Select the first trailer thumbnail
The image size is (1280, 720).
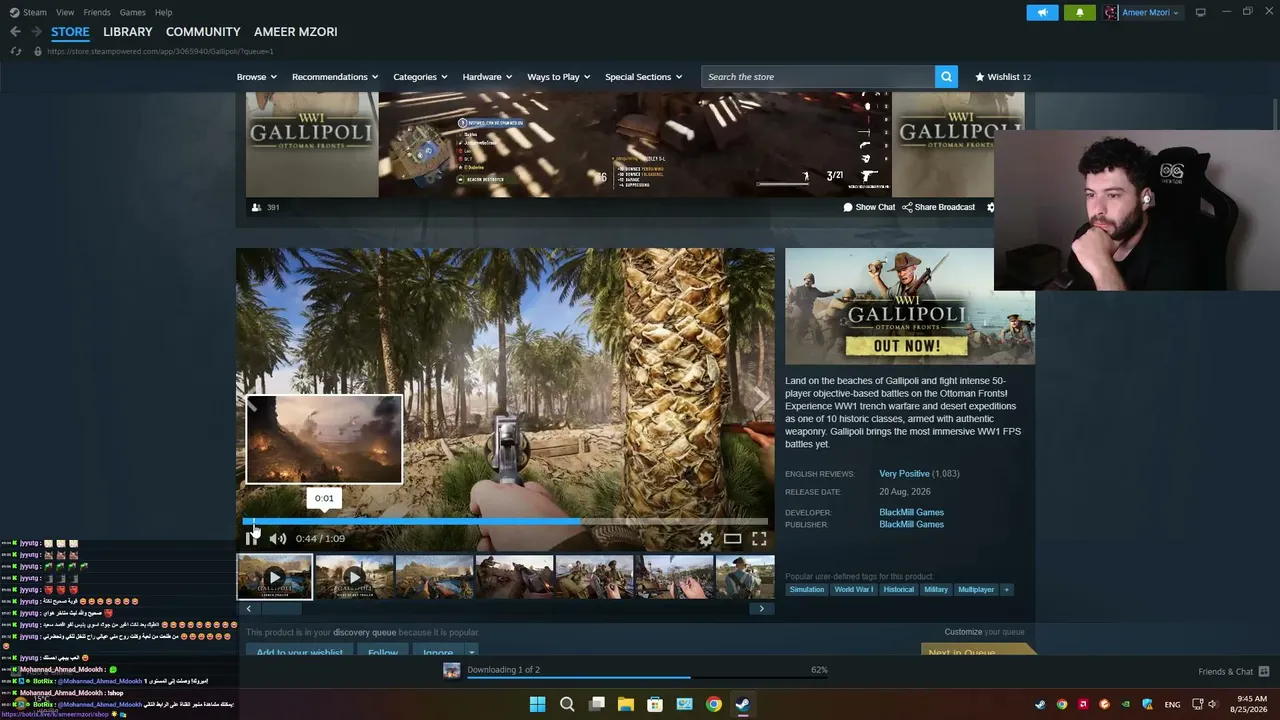274,577
